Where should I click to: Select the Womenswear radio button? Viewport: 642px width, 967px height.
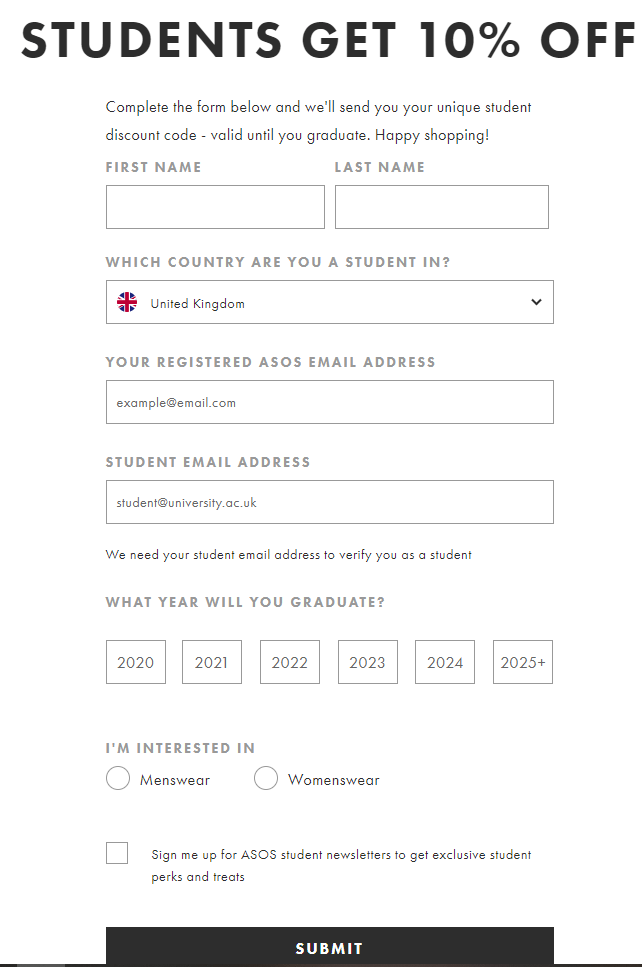(266, 779)
